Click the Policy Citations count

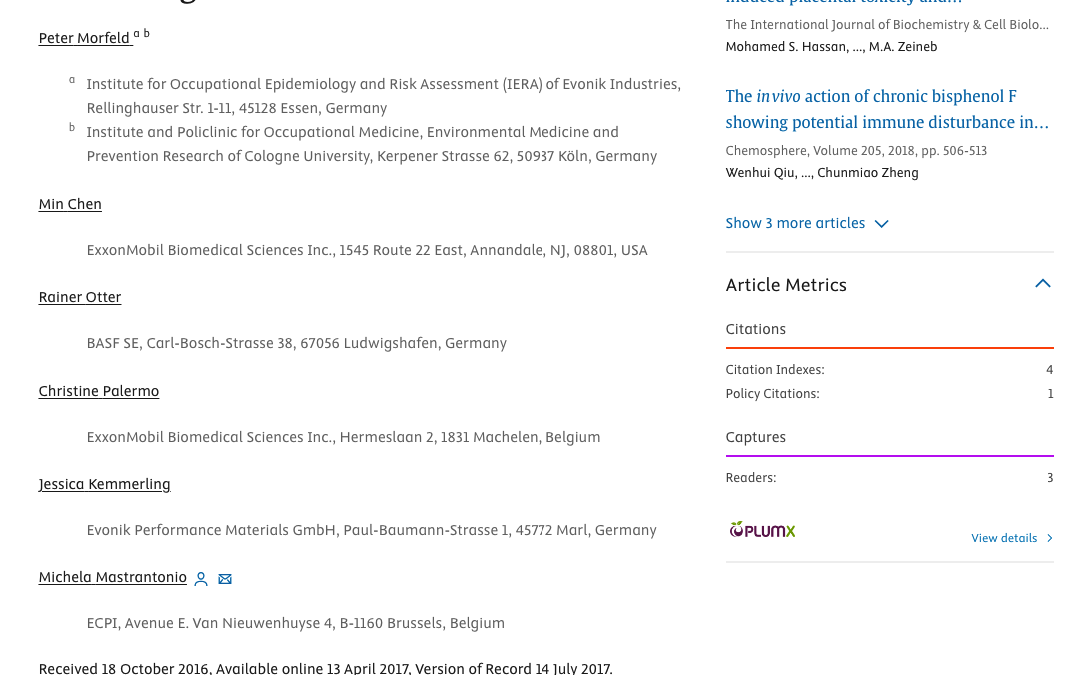coord(1050,394)
